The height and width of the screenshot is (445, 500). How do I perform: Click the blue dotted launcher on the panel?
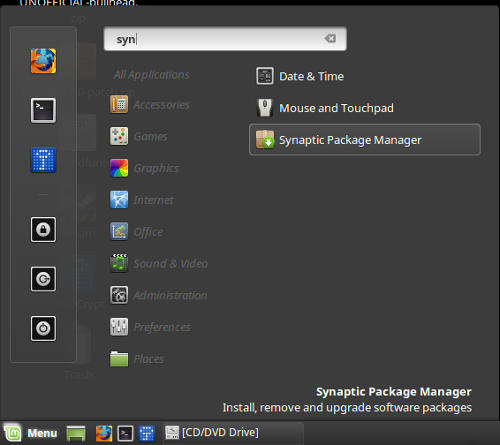(x=147, y=434)
